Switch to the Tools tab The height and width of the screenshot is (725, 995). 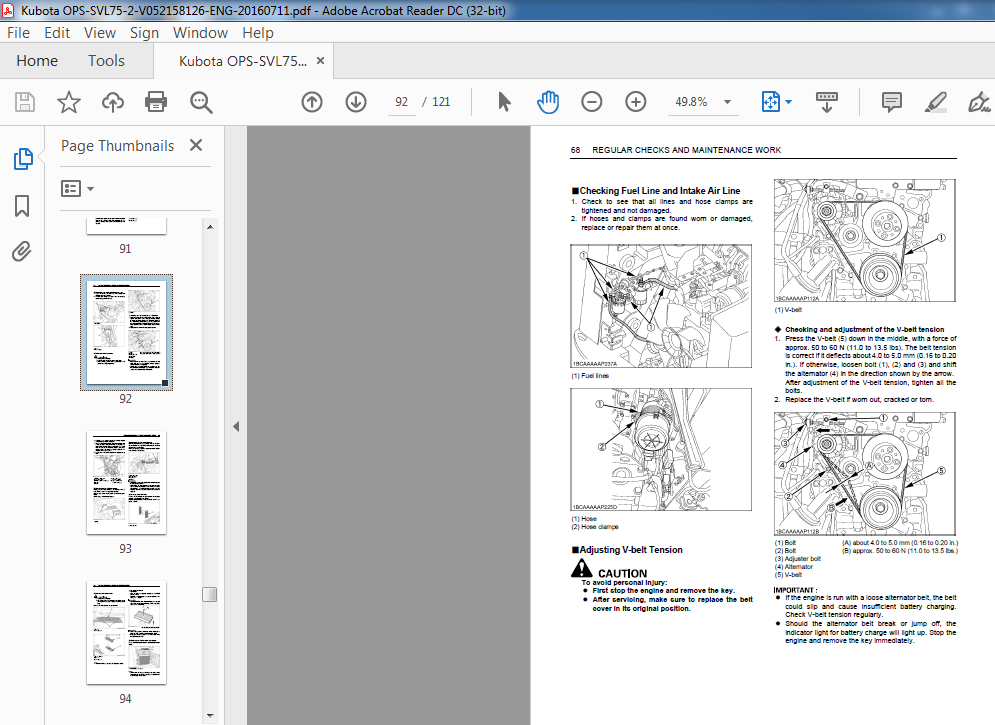click(106, 61)
